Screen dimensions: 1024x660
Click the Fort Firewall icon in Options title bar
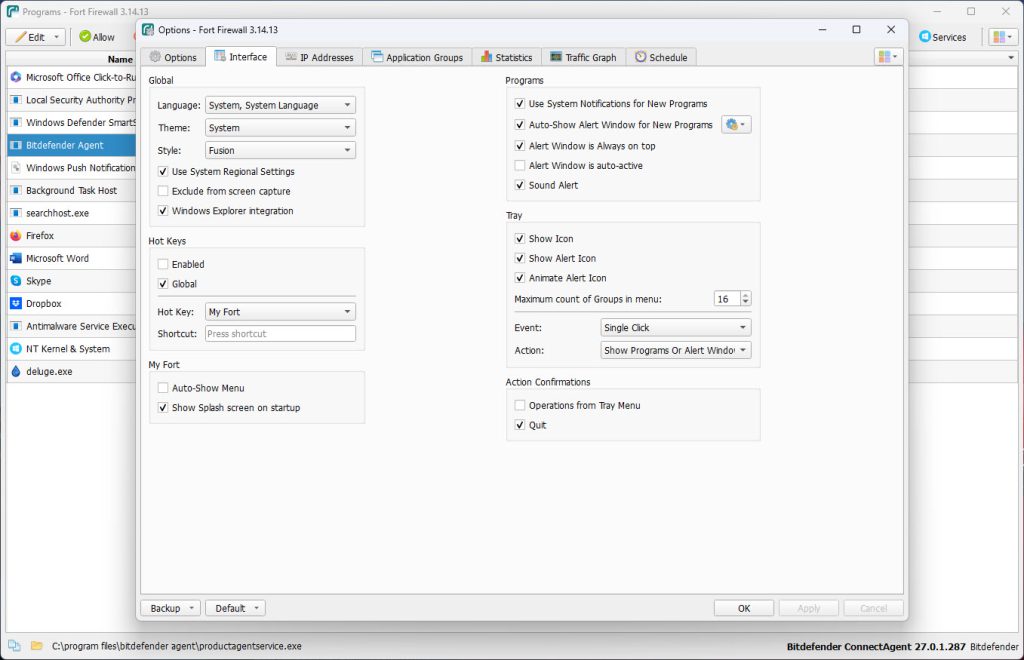148,29
